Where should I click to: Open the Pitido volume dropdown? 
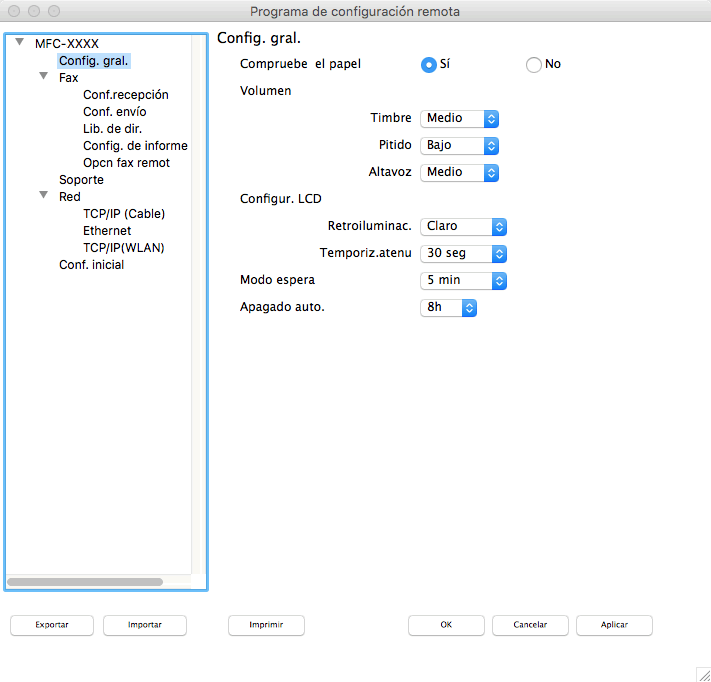(459, 146)
